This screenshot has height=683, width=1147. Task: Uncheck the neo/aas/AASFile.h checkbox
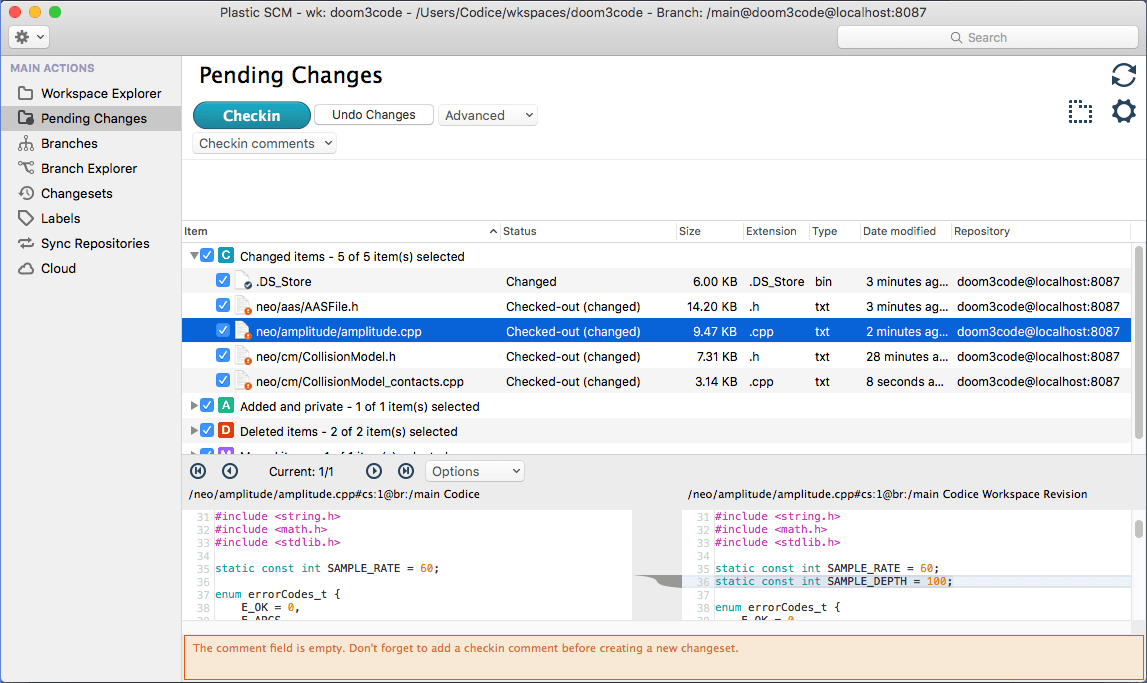[x=223, y=305]
